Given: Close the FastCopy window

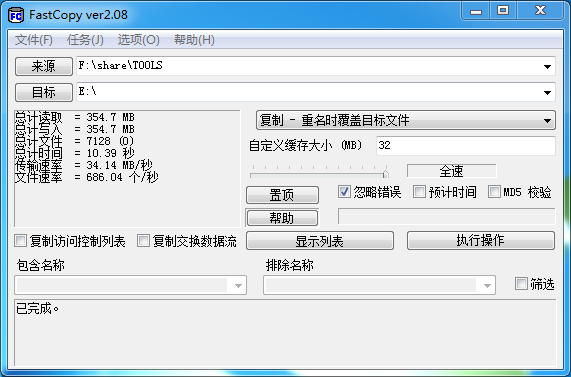Looking at the screenshot, I should pos(541,11).
